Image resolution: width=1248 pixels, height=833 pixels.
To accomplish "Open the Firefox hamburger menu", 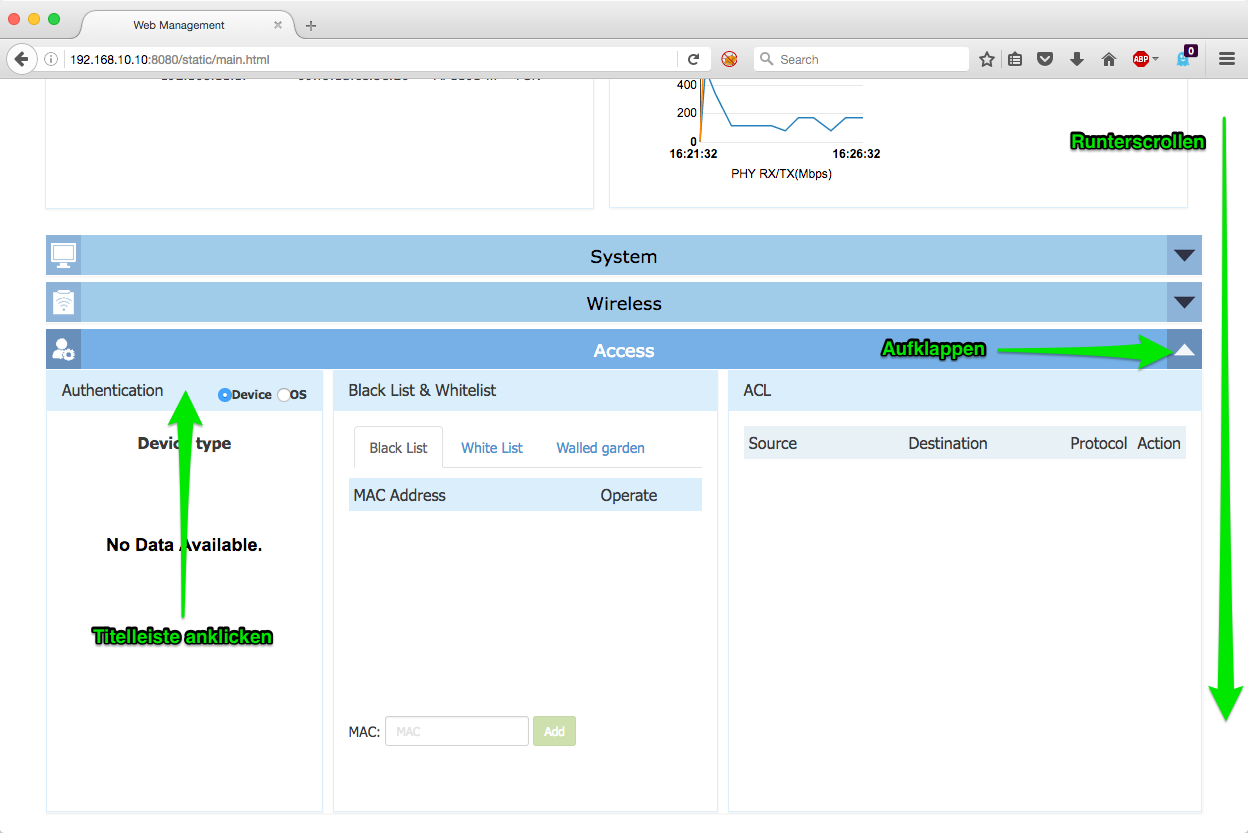I will pyautogui.click(x=1227, y=60).
